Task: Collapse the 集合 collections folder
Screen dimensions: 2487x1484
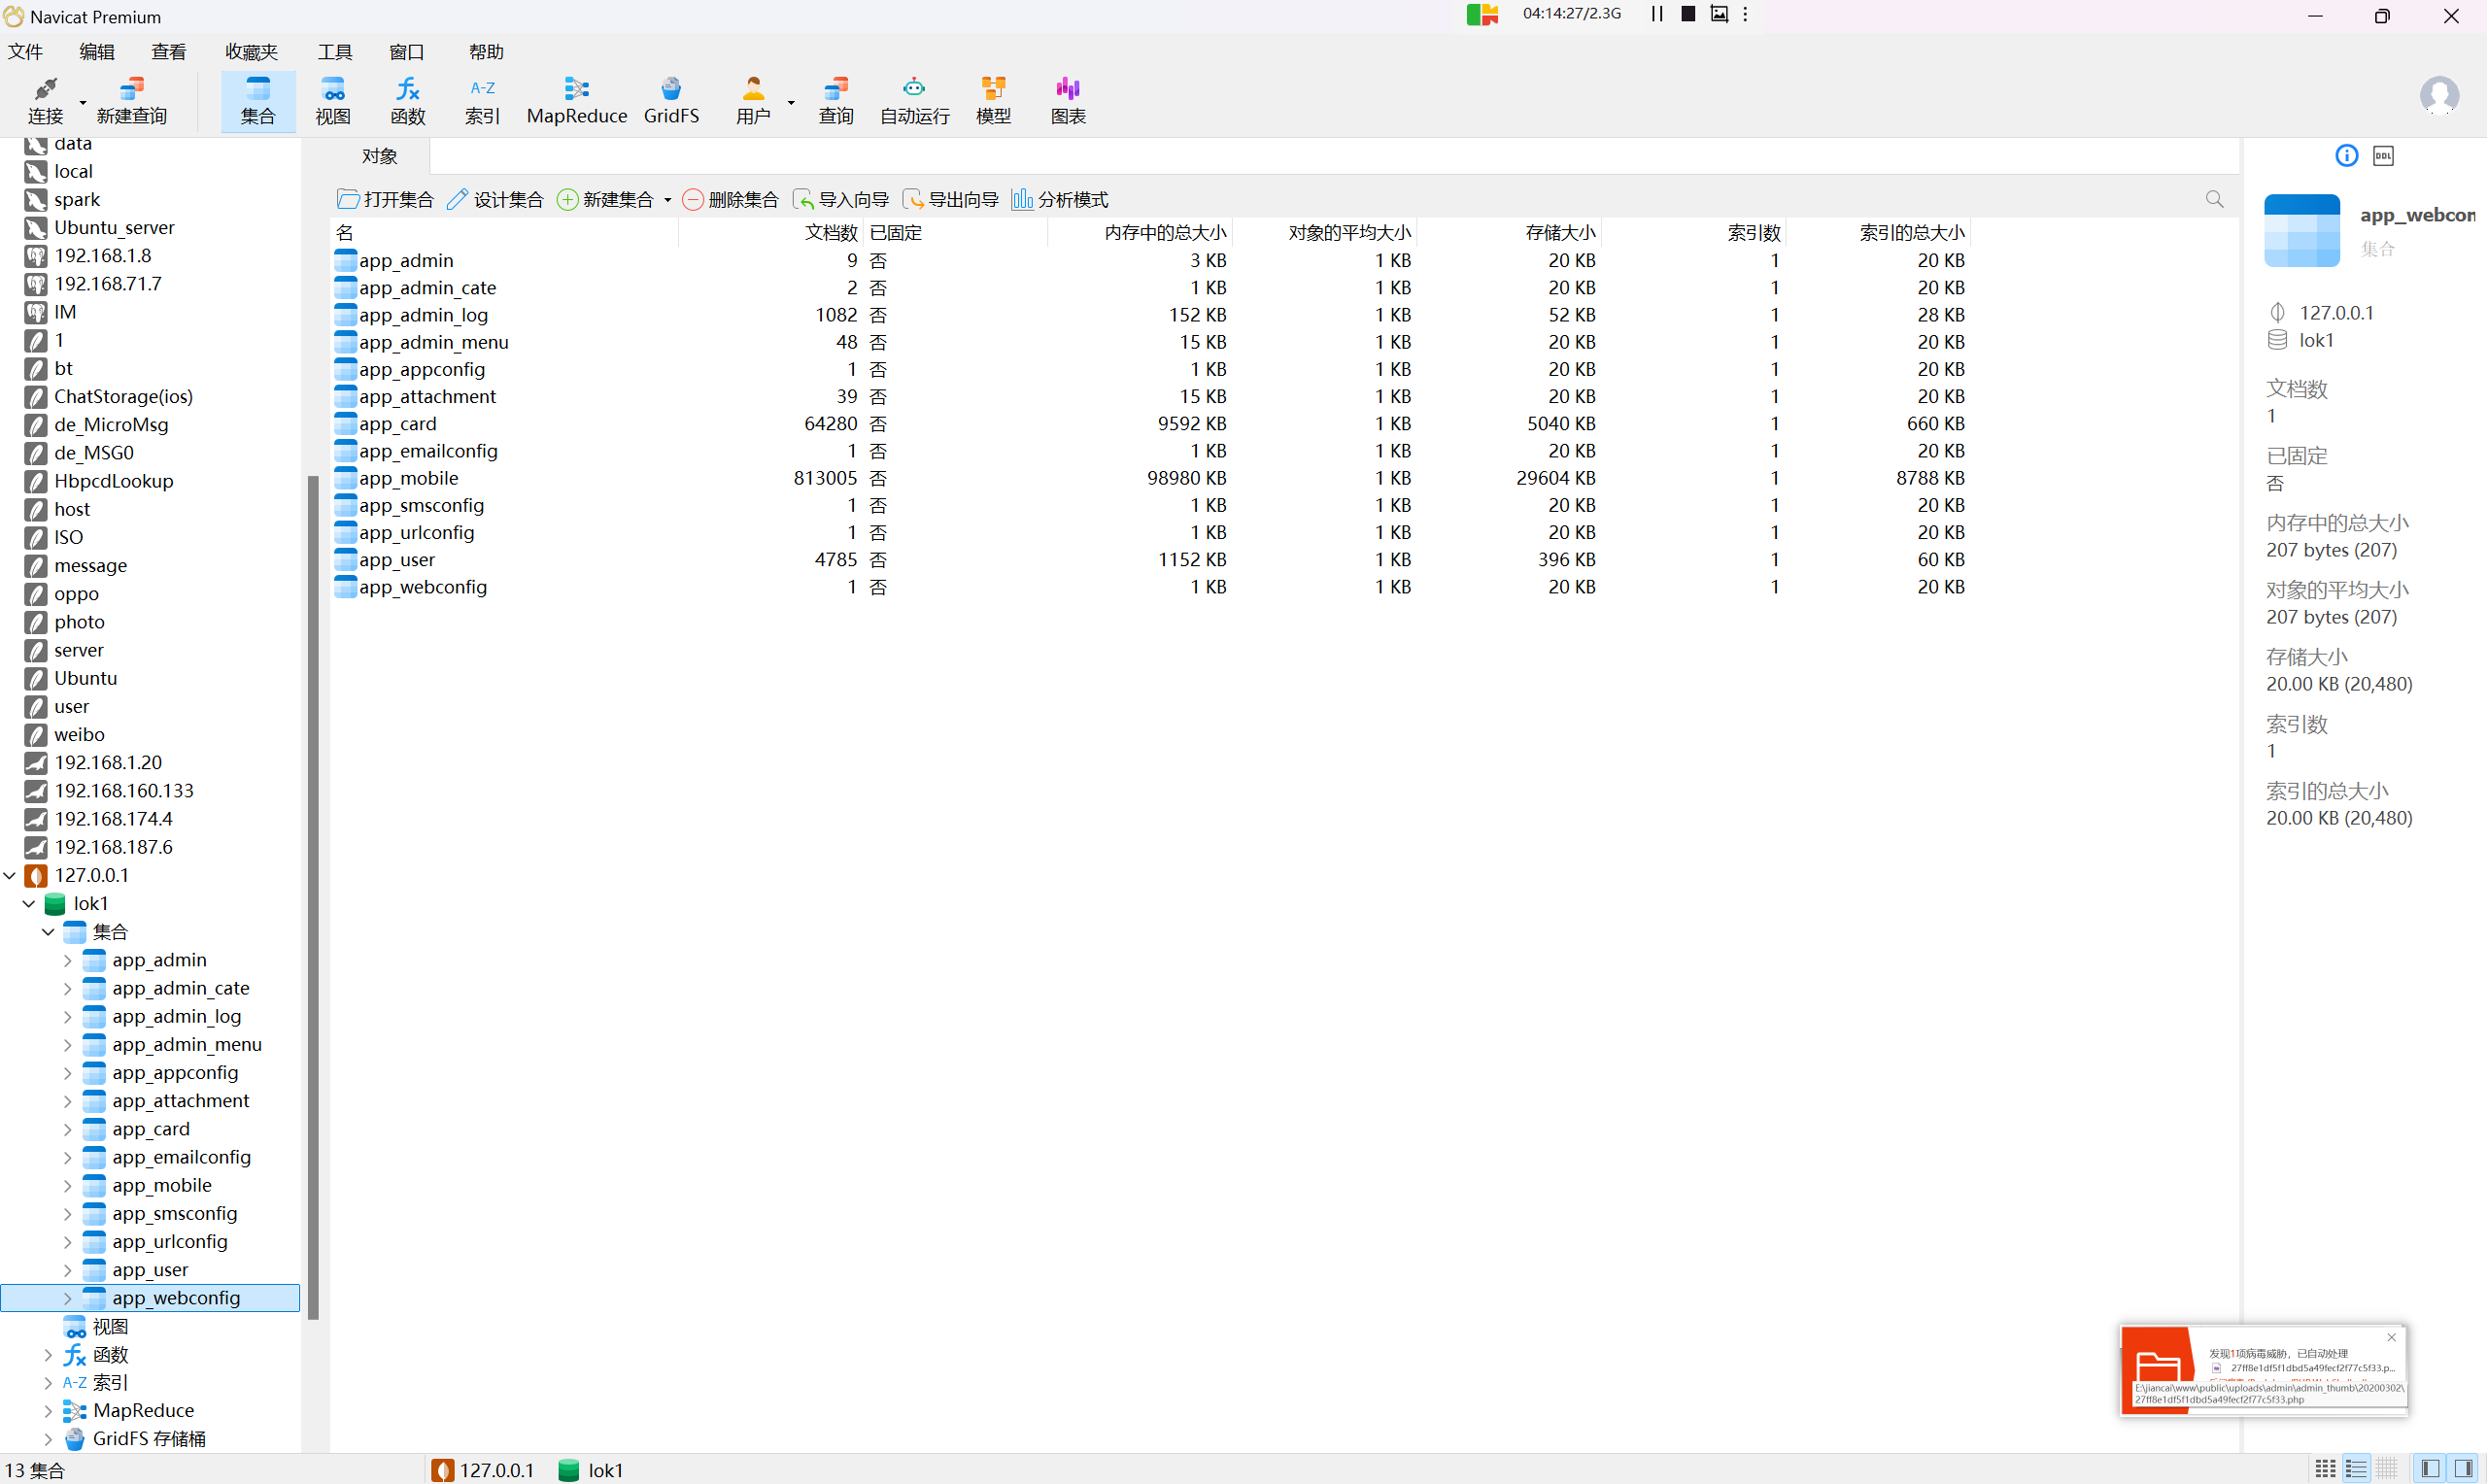Action: click(x=48, y=932)
